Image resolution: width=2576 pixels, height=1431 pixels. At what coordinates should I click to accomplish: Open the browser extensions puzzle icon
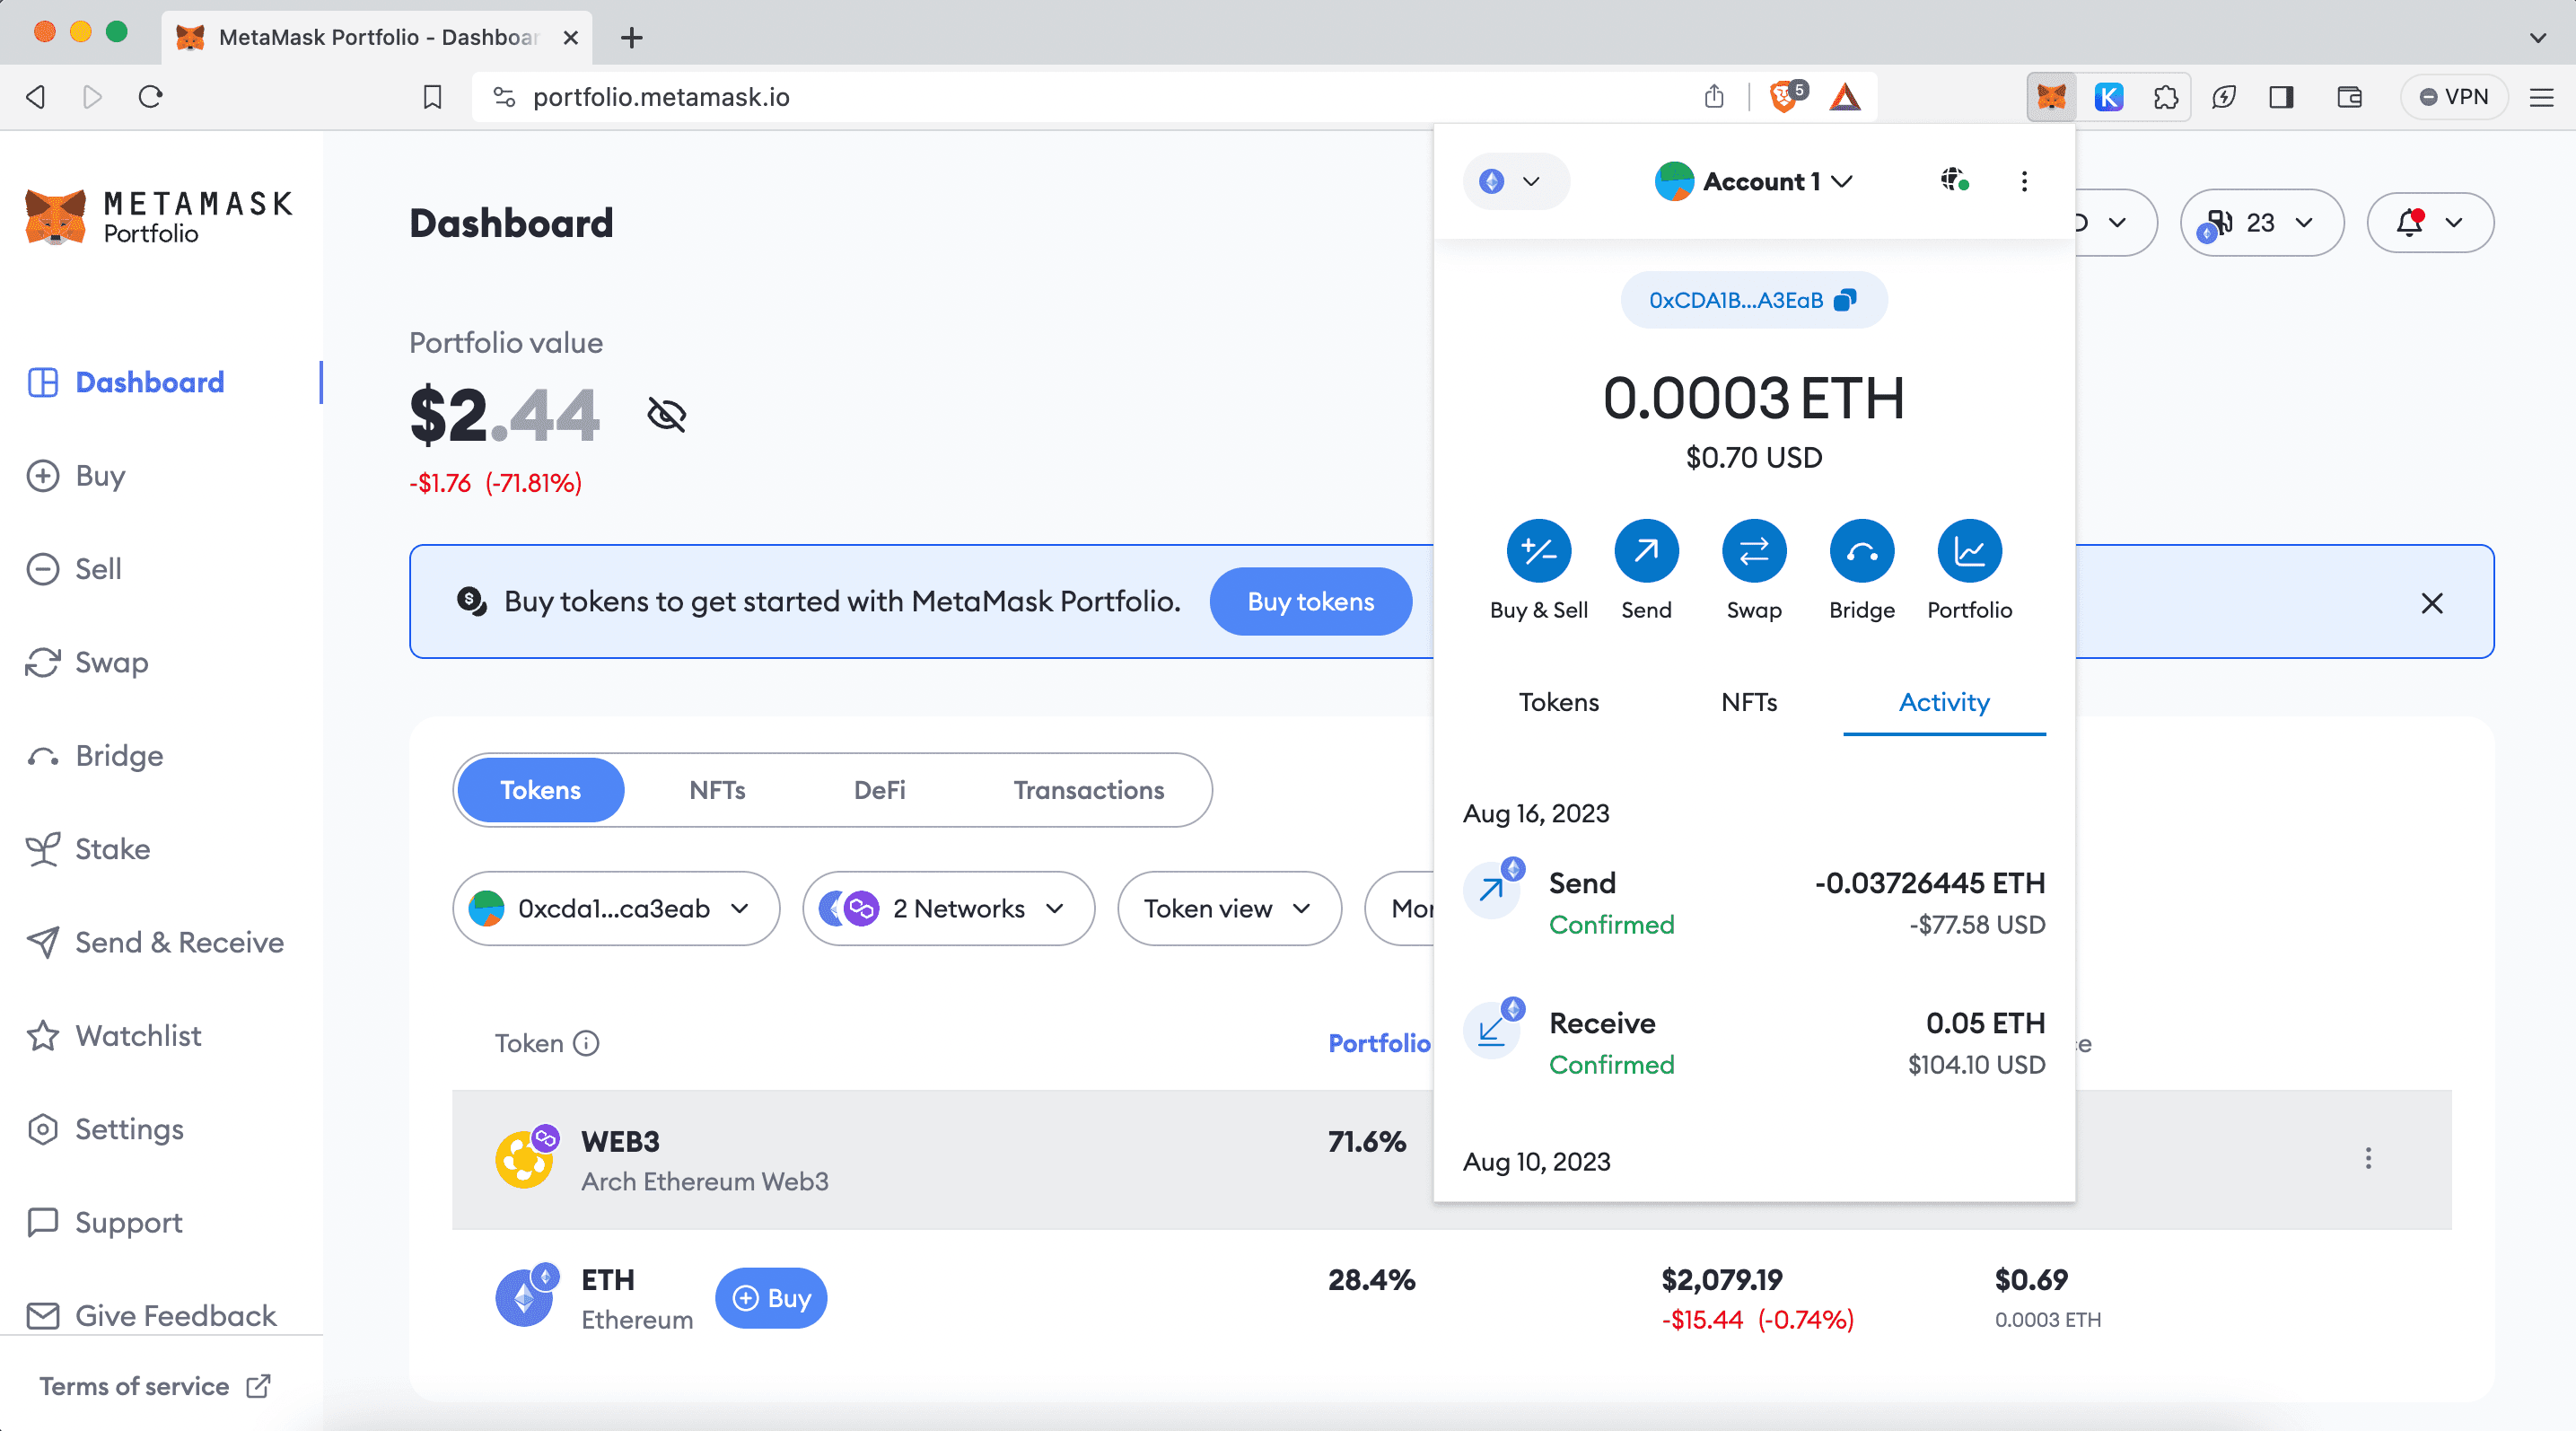(x=2165, y=97)
